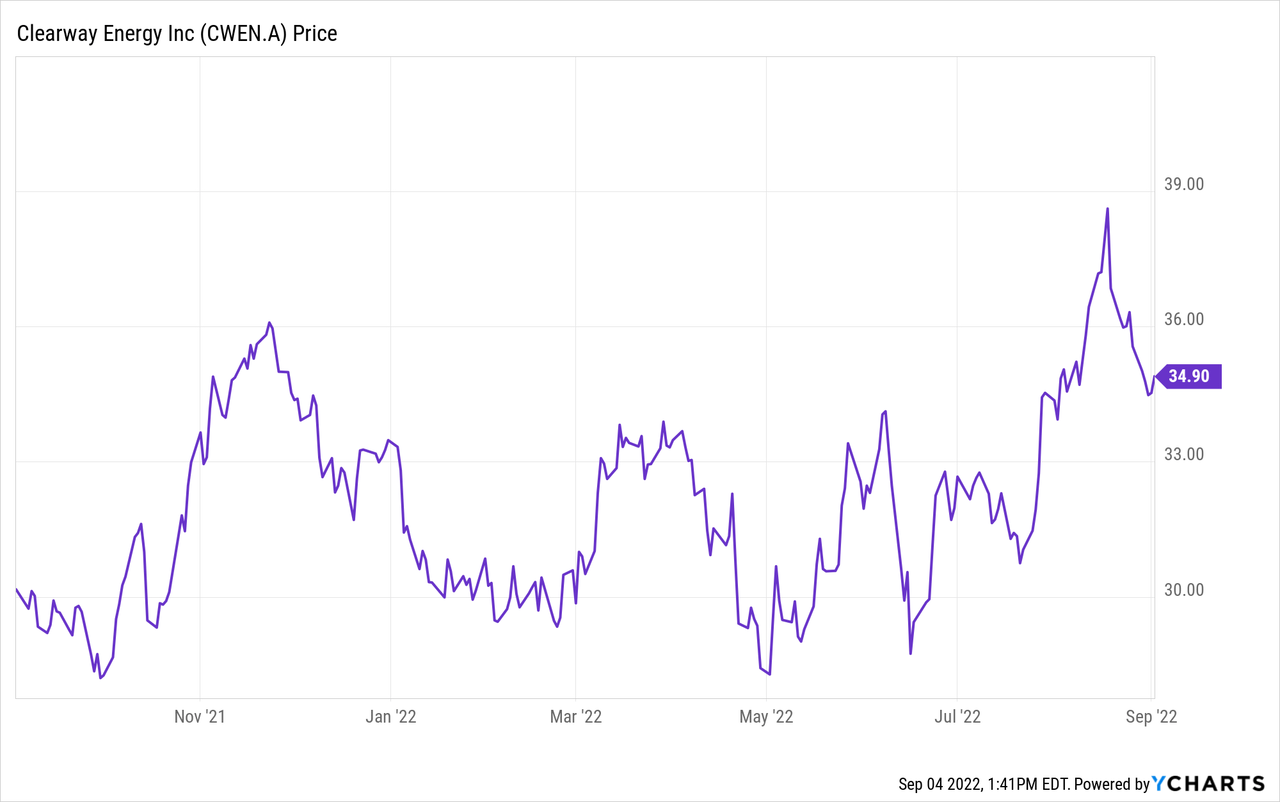
Task: Click the Powered by text in footer
Action: (x=1111, y=784)
